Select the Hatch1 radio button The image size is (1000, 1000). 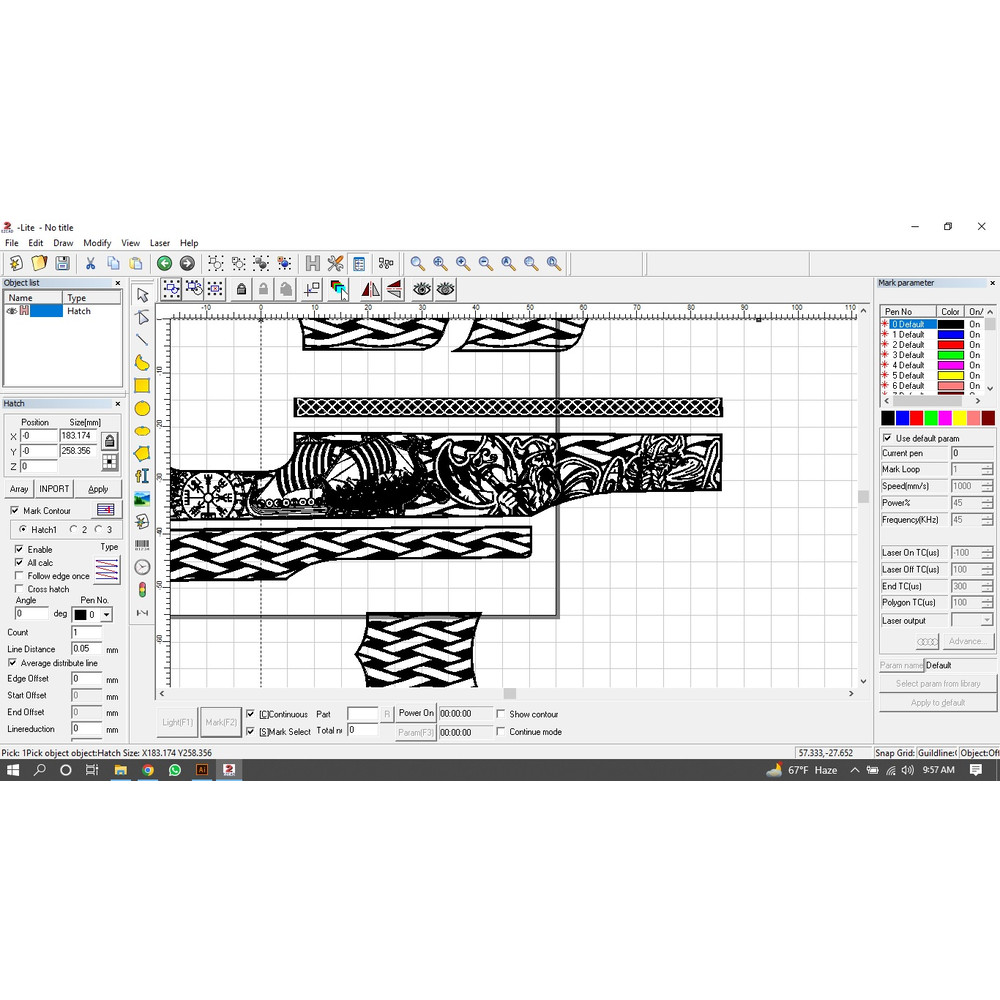click(x=24, y=530)
